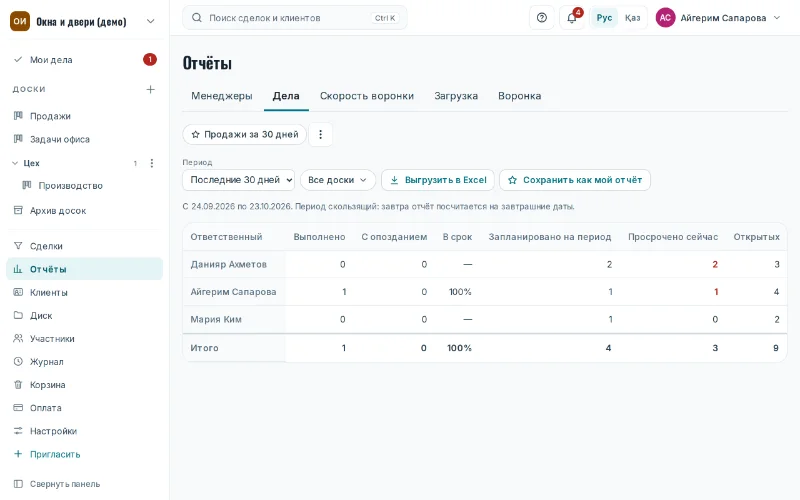
Task: Click the '100%' value in Айгерим Сапарова row
Action: tap(460, 292)
